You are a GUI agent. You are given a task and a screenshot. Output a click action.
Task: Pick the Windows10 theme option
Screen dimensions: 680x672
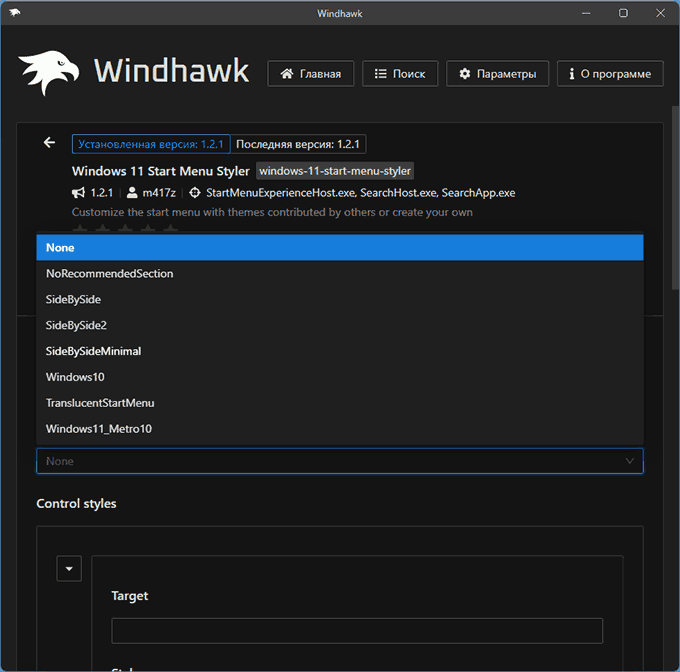coord(339,377)
